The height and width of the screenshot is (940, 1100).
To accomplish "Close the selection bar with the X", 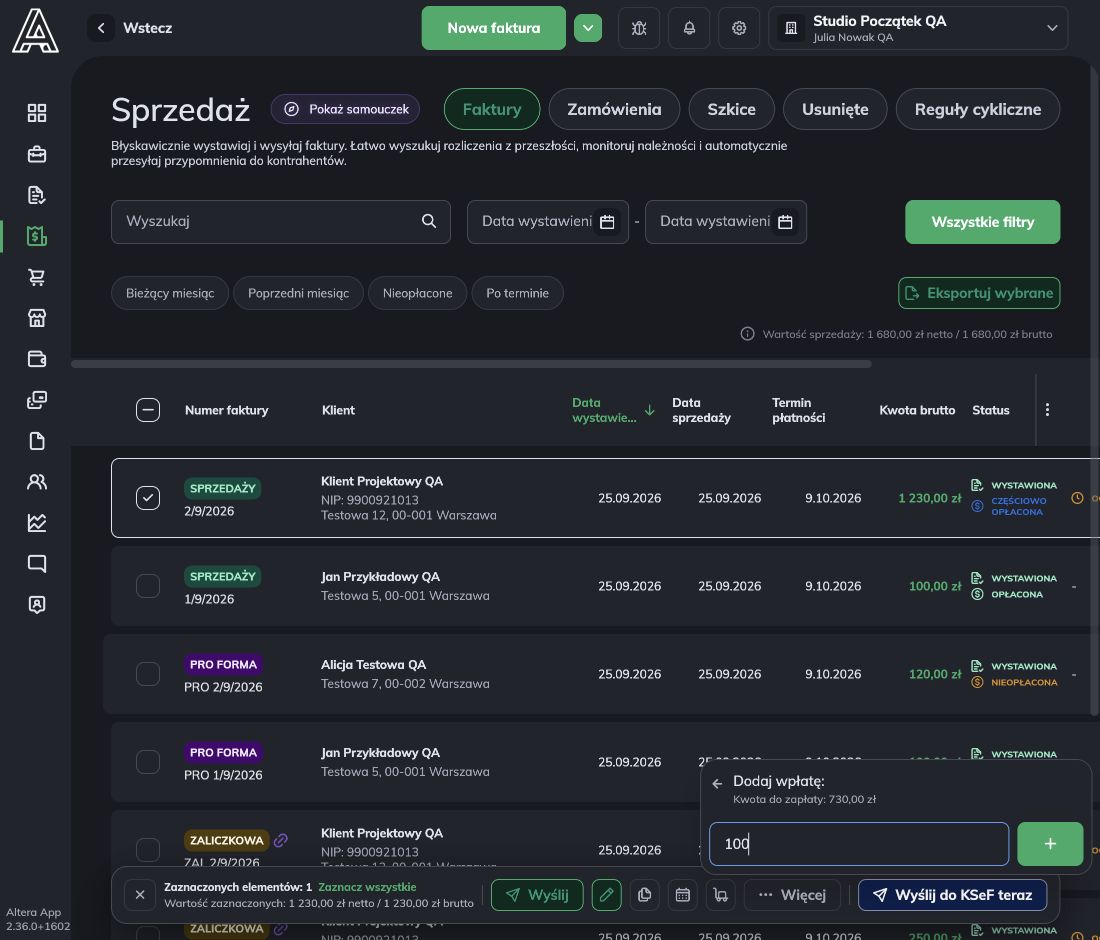I will (x=140, y=895).
